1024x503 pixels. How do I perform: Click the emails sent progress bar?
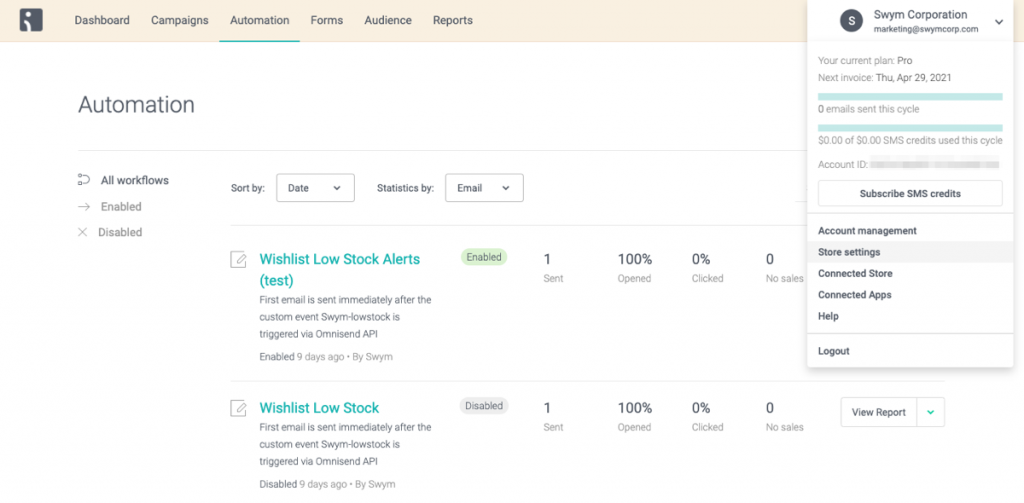[909, 96]
